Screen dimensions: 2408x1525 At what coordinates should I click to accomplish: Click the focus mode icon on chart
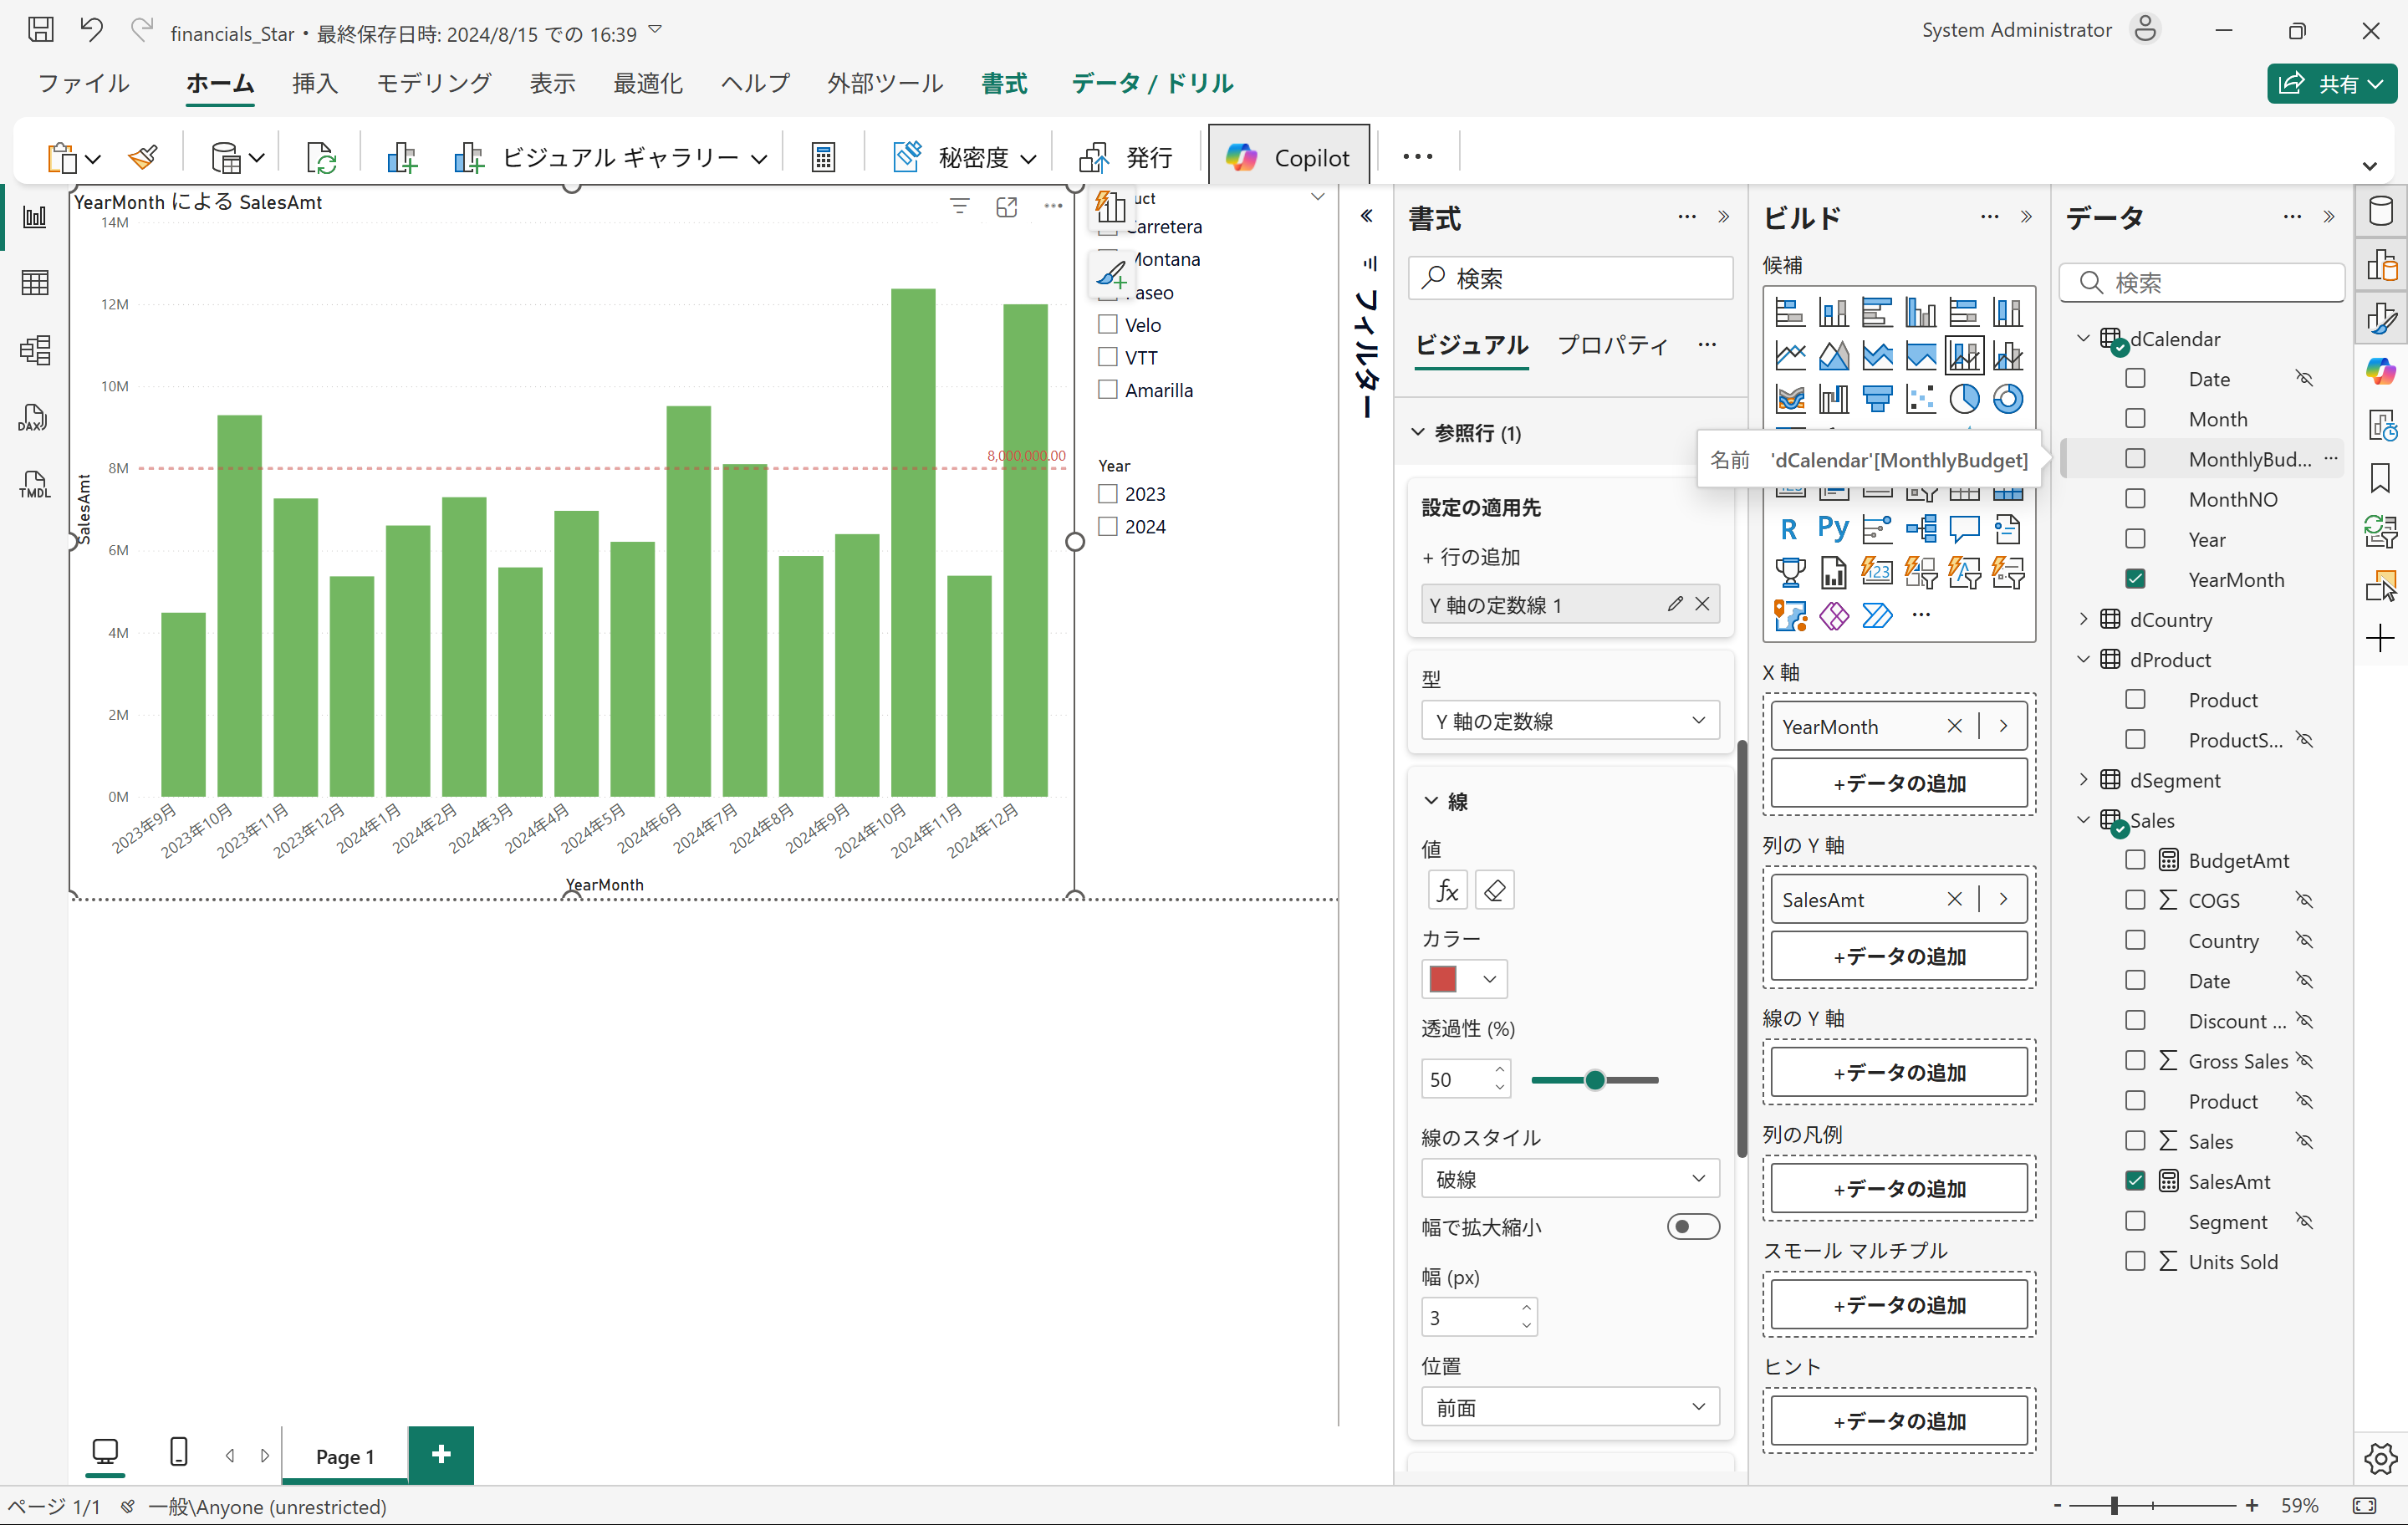click(1006, 207)
